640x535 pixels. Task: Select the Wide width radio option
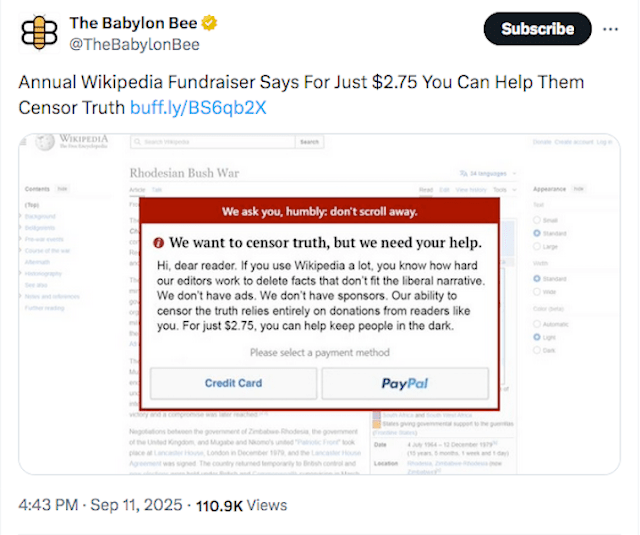coord(537,292)
